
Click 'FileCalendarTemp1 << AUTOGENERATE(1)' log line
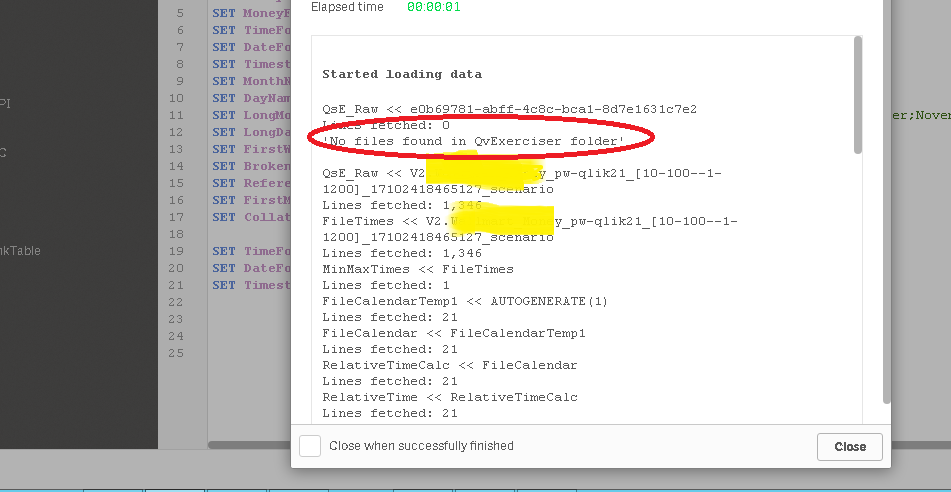pyautogui.click(x=465, y=301)
